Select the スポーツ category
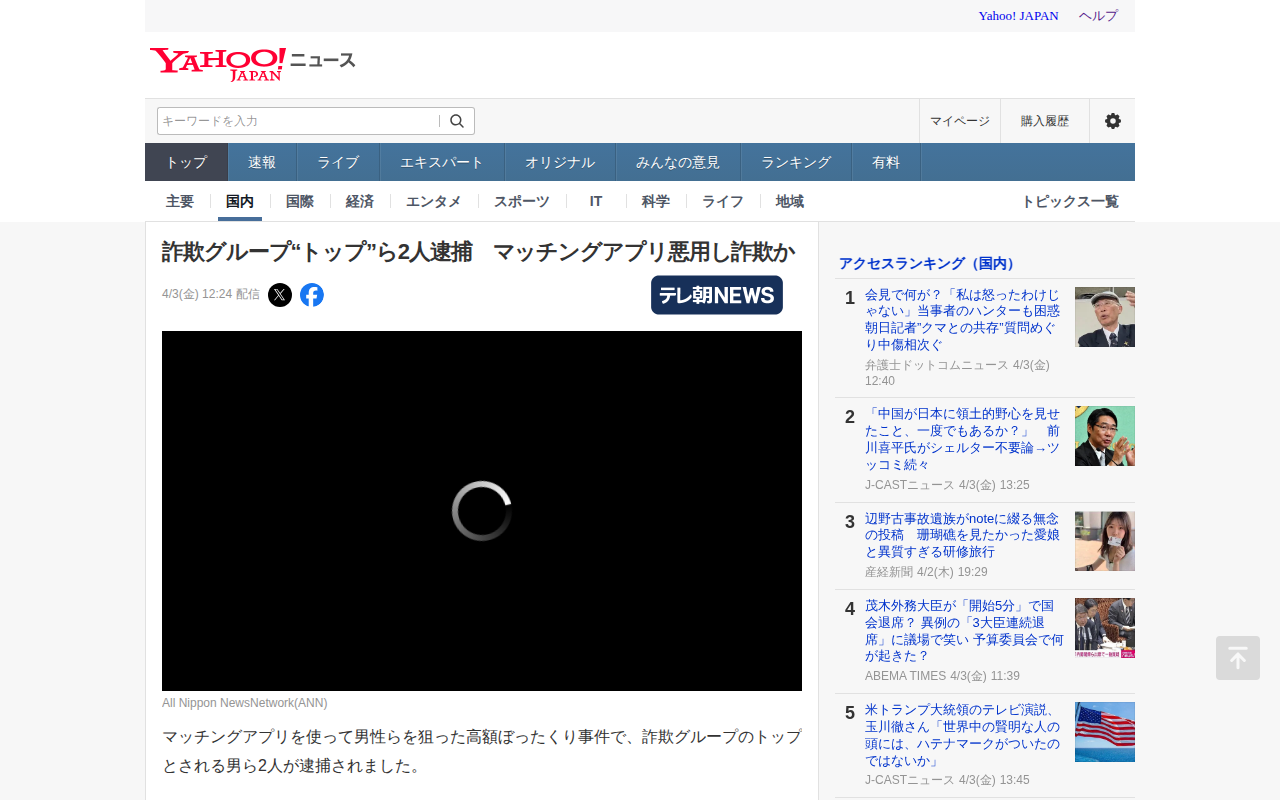 coord(521,201)
